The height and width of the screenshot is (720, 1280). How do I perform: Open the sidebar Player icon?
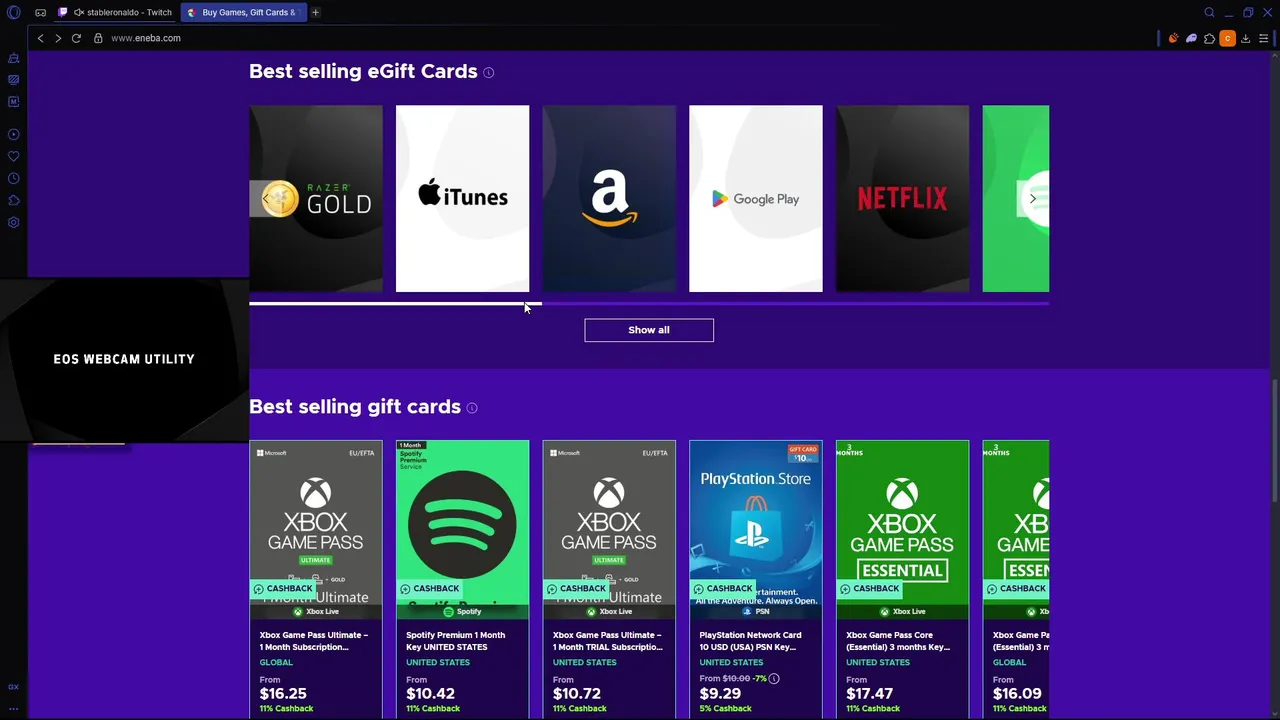[x=13, y=134]
